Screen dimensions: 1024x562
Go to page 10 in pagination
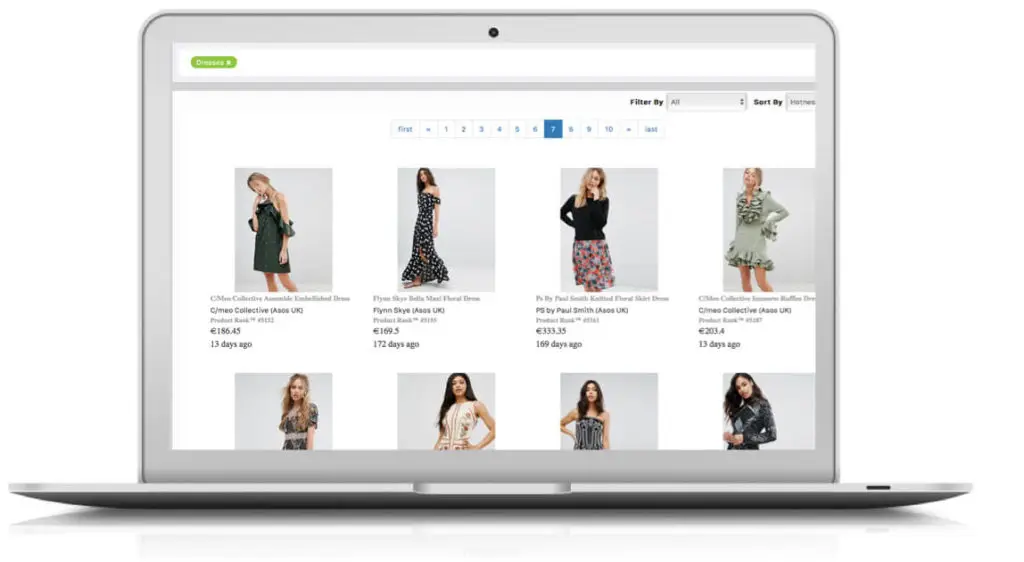[608, 129]
